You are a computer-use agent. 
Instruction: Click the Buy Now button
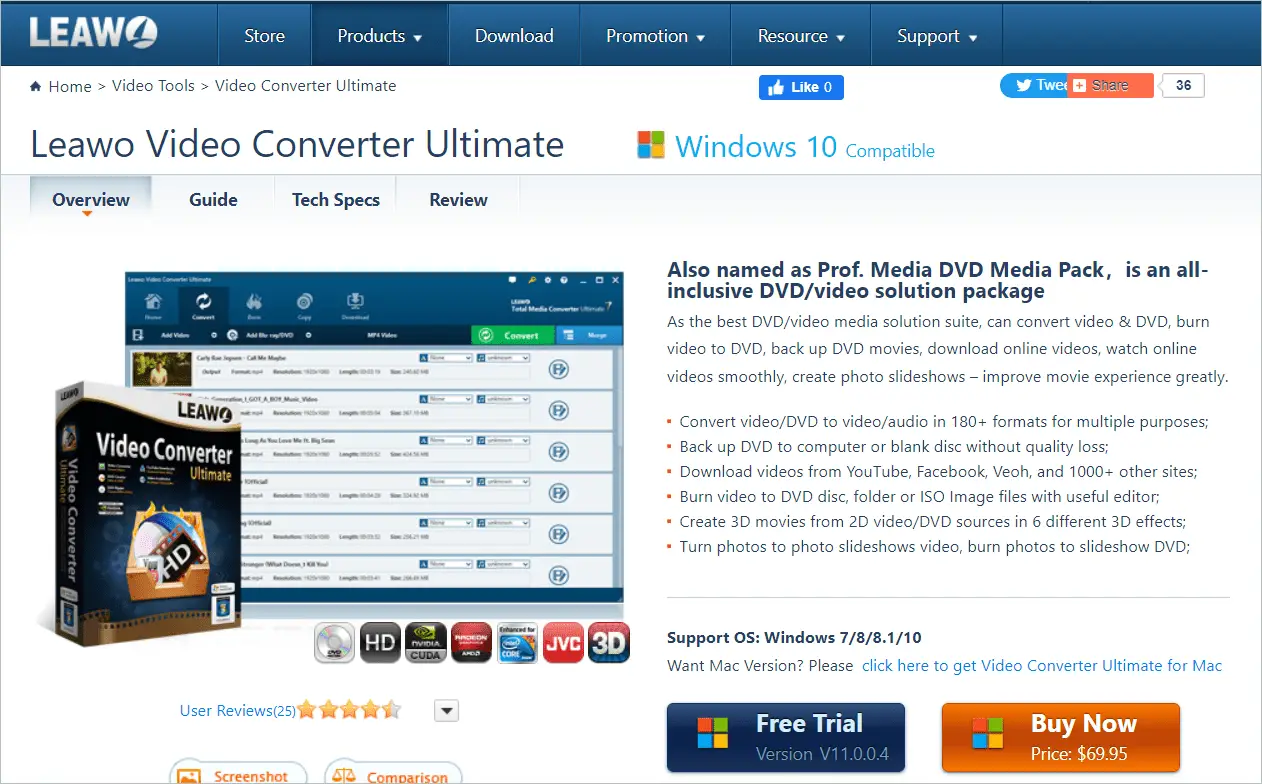coord(1061,737)
